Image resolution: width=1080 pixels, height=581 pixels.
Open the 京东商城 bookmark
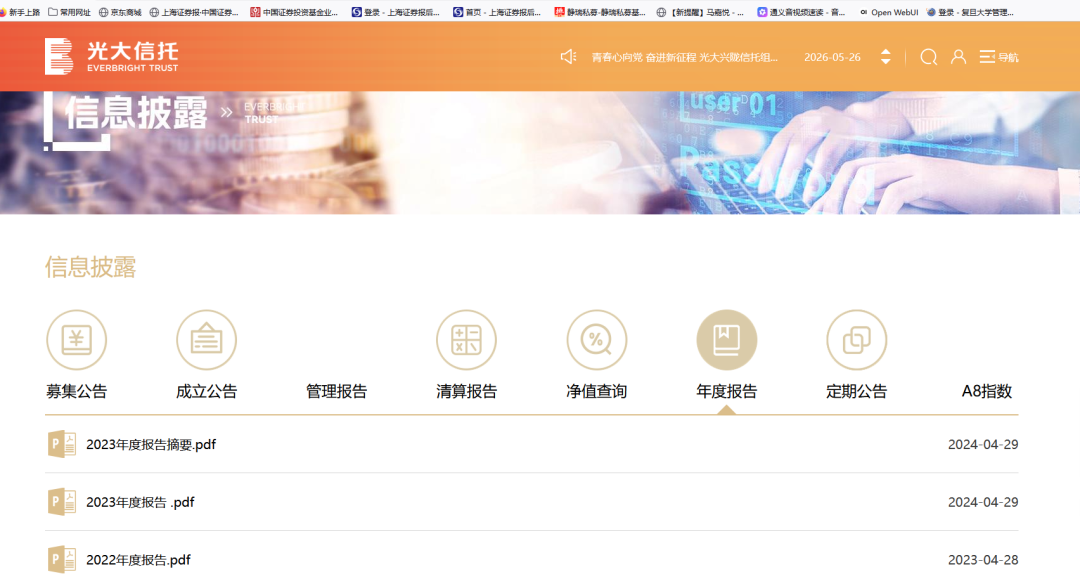click(120, 12)
